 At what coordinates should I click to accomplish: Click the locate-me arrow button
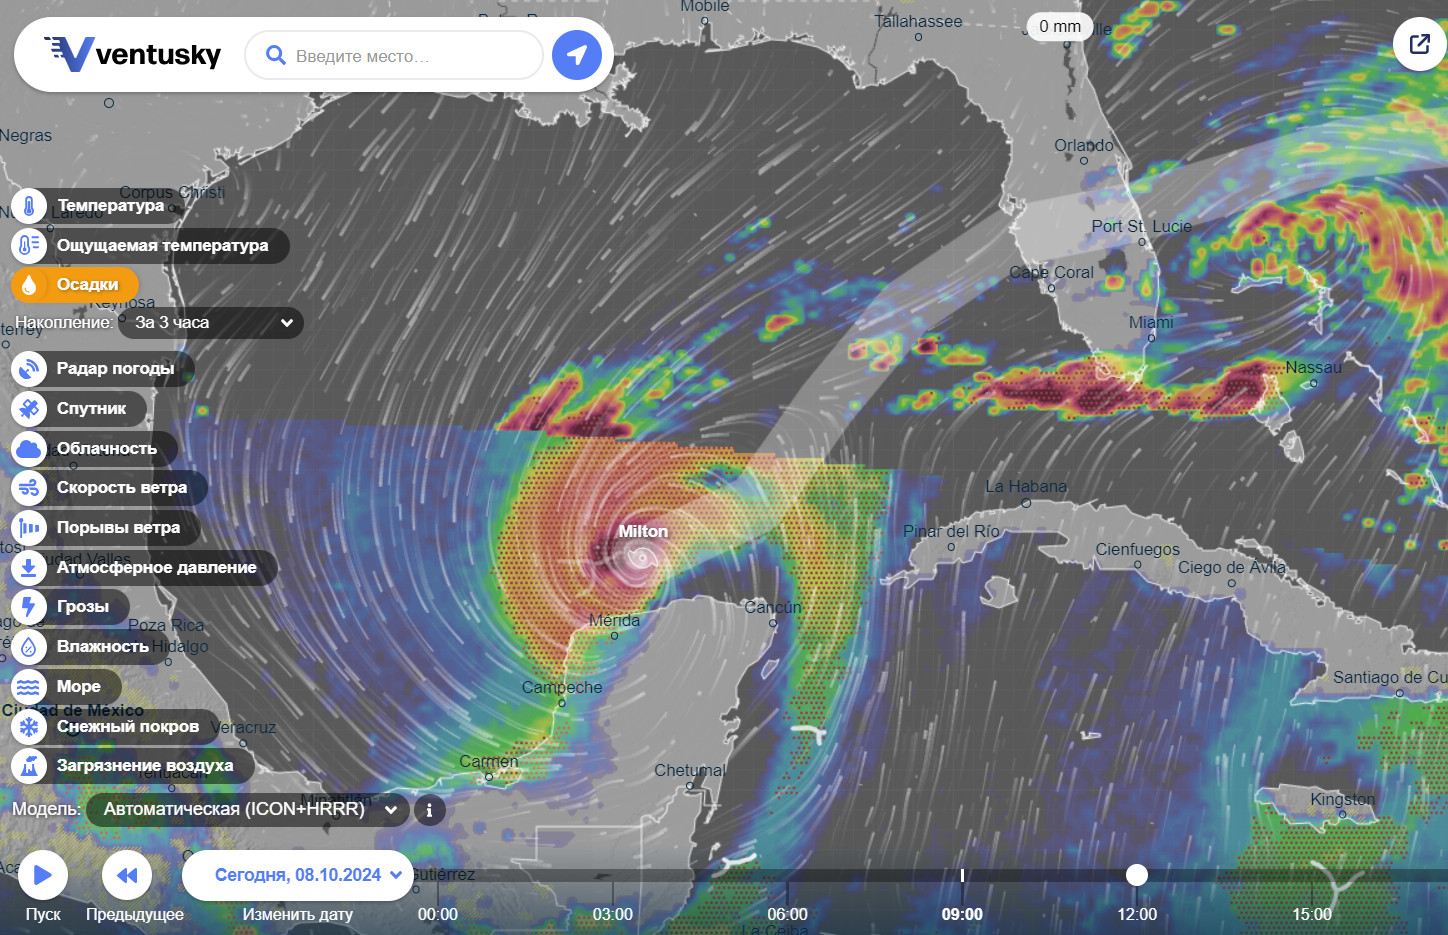click(x=577, y=55)
